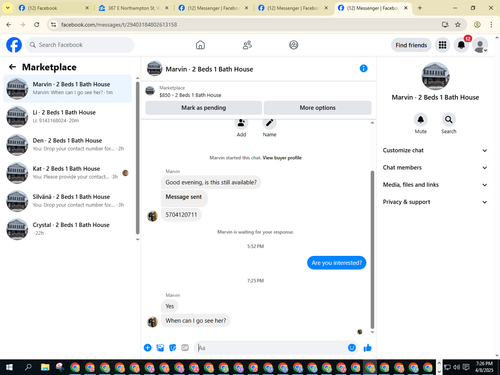Viewport: 500px width, 375px height.
Task: Open the large listing photo in side panel
Action: 435,76
